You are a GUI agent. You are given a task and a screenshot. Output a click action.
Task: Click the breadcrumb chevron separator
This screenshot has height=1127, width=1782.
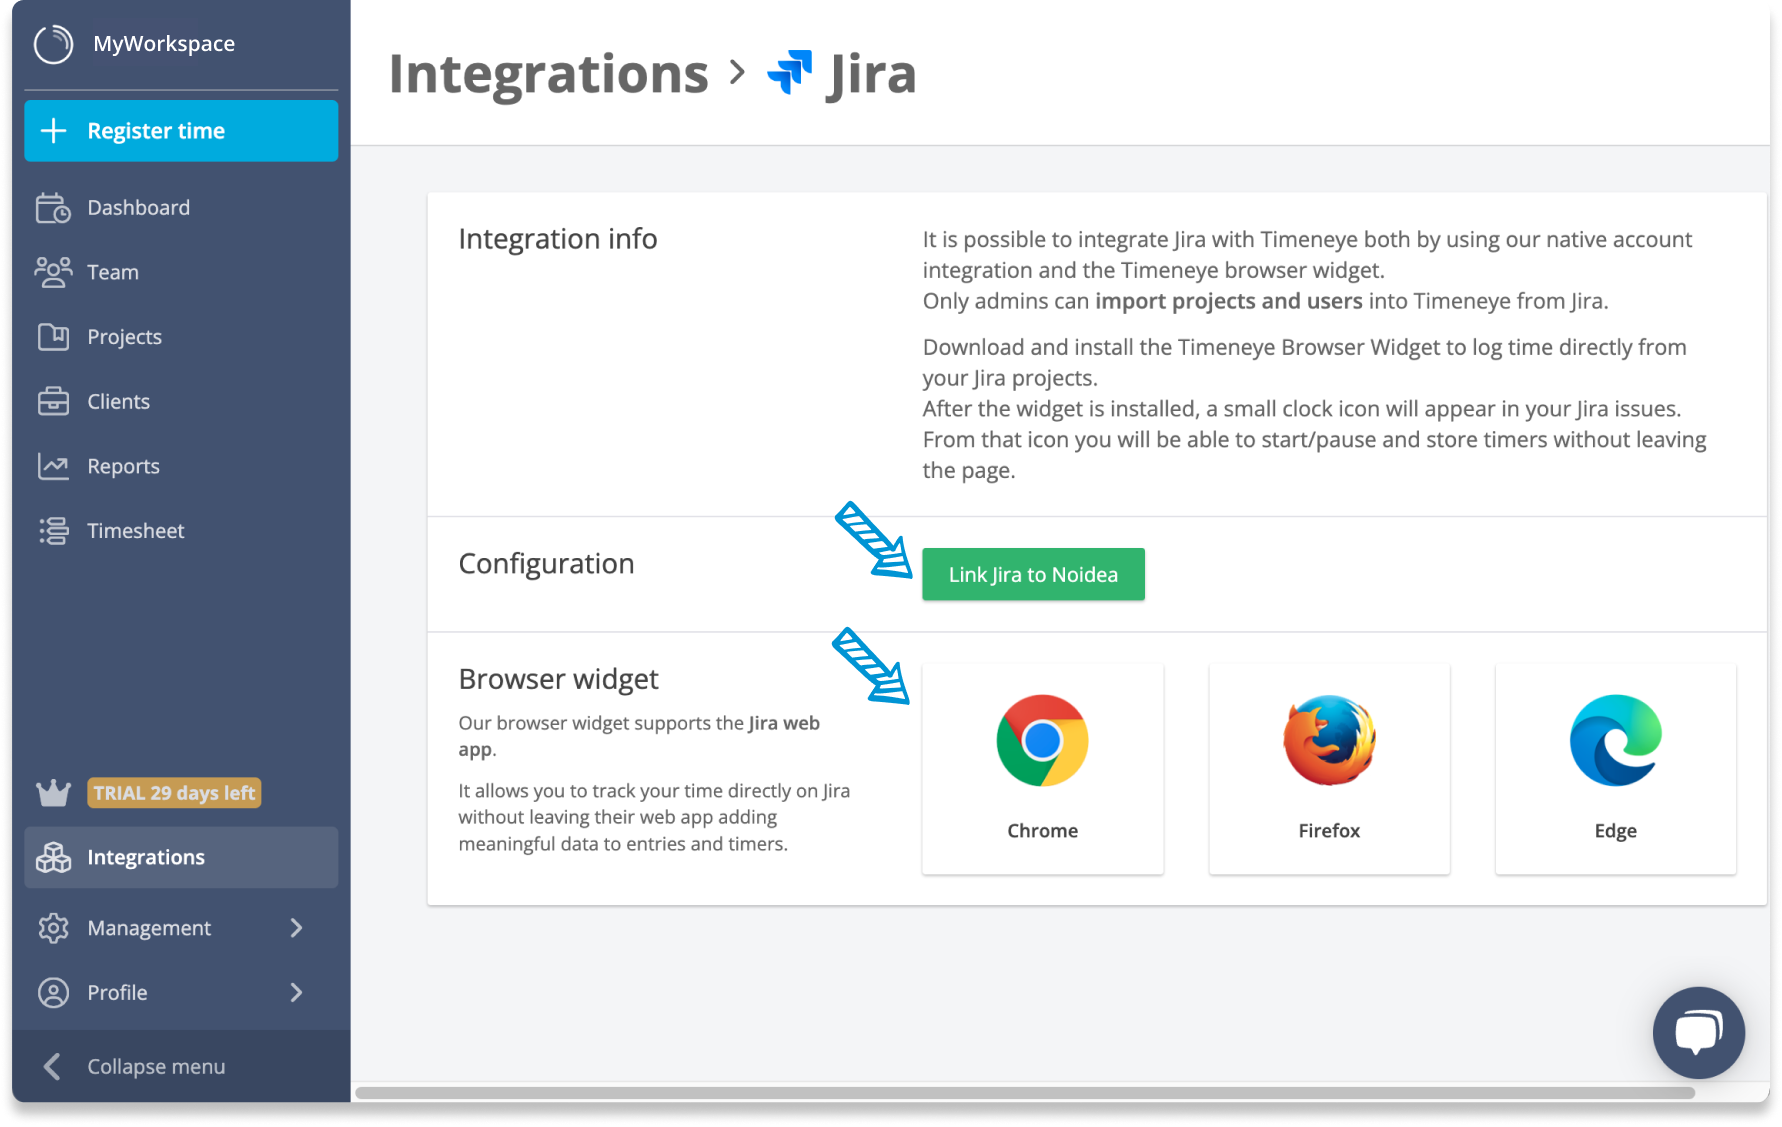tap(737, 73)
